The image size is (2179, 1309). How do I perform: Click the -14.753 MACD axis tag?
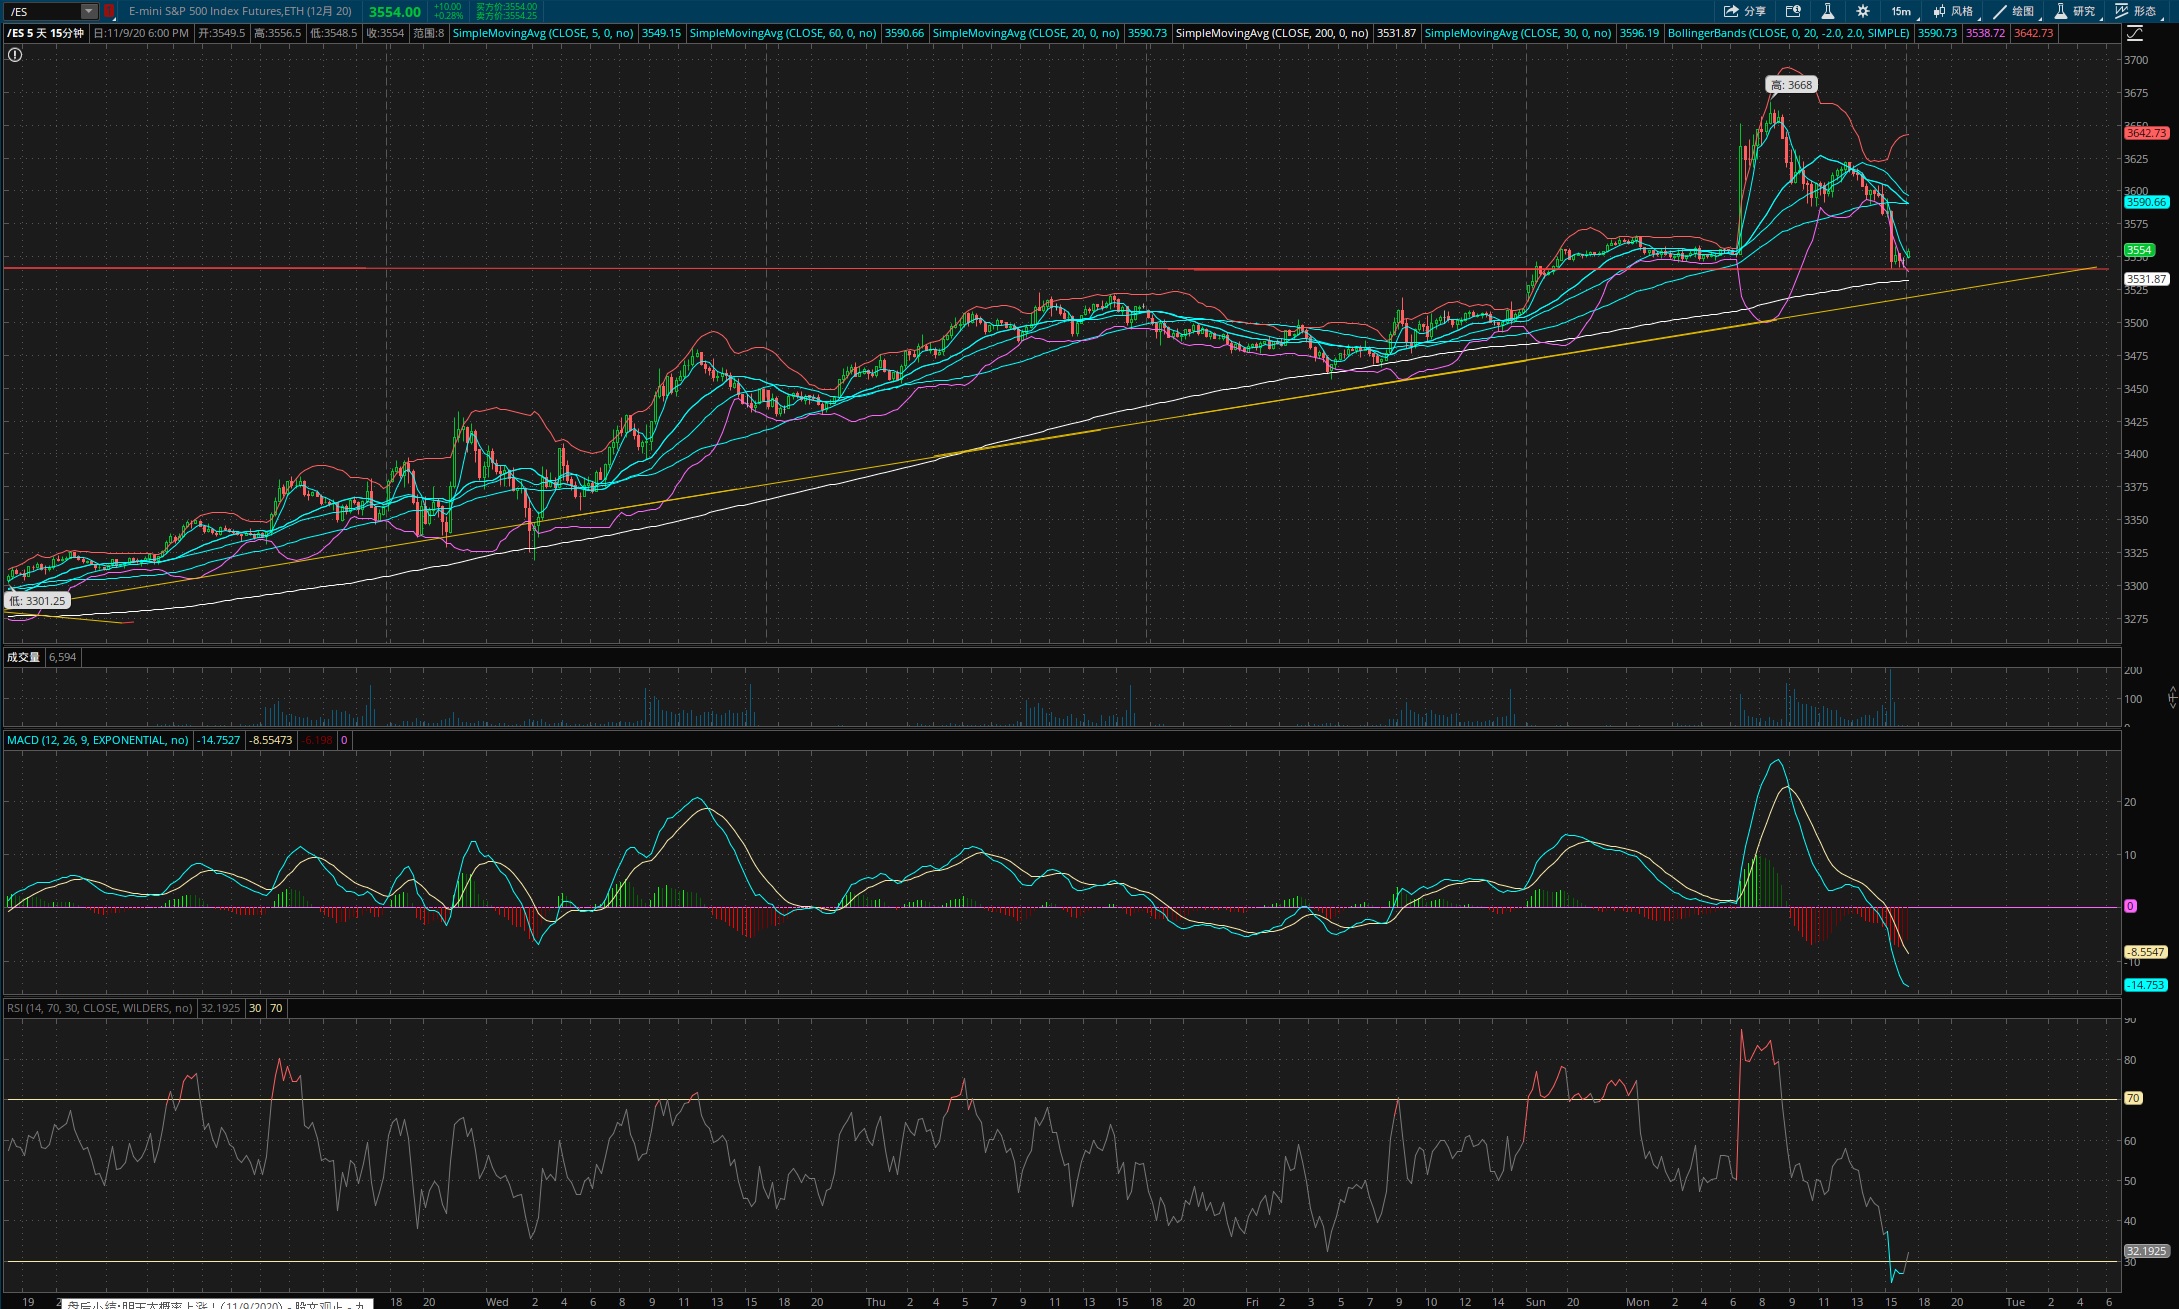[x=2145, y=985]
